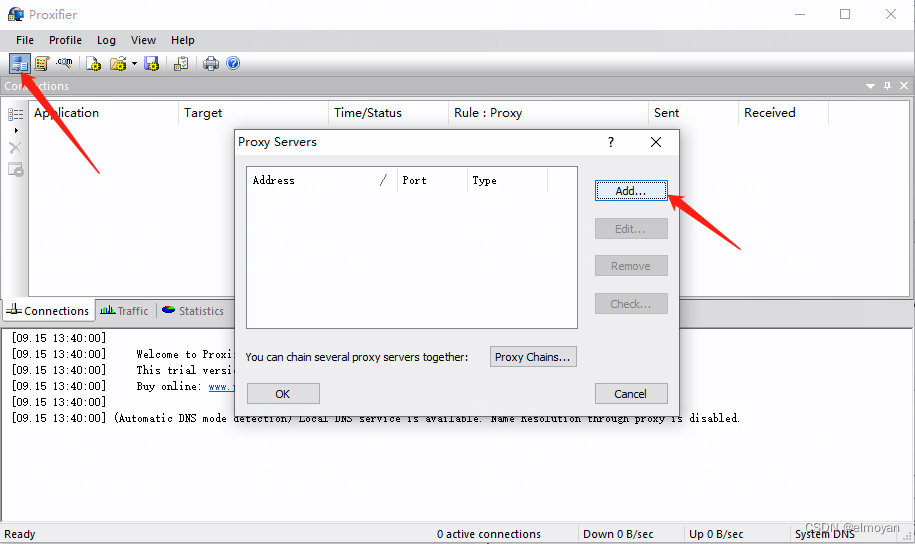Open Connections panel options dropdown arrow
The image size is (915, 544).
coord(870,86)
